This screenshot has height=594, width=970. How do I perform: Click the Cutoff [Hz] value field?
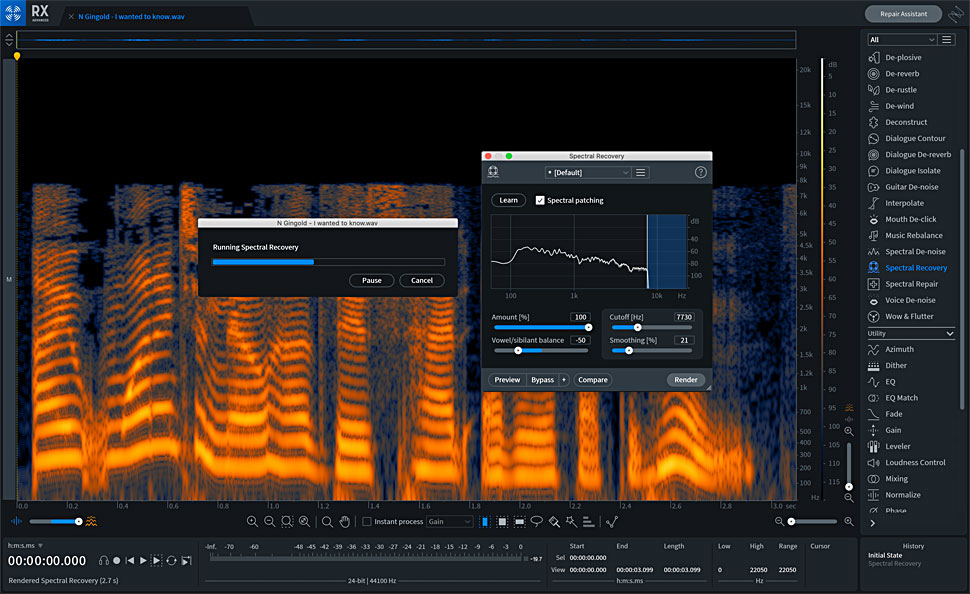pos(684,317)
